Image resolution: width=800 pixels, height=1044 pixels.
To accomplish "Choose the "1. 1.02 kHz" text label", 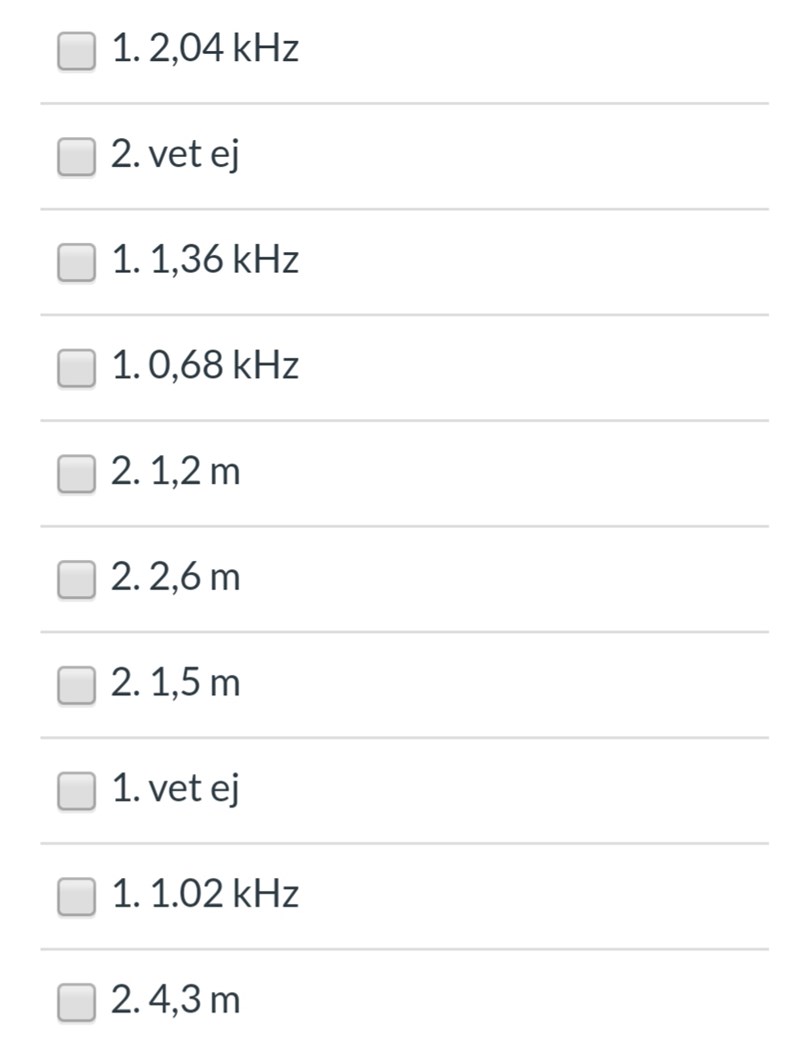I will click(205, 895).
